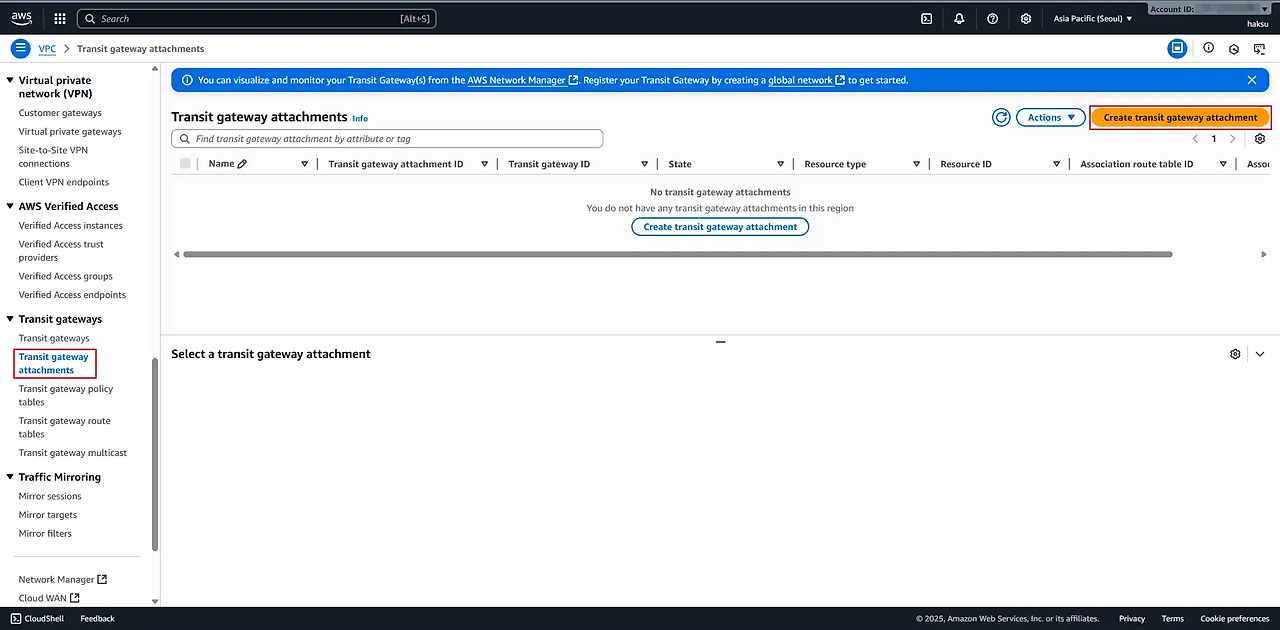Open the CloudShell icon in top navigation bar
Viewport: 1280px width, 630px height.
(x=927, y=18)
